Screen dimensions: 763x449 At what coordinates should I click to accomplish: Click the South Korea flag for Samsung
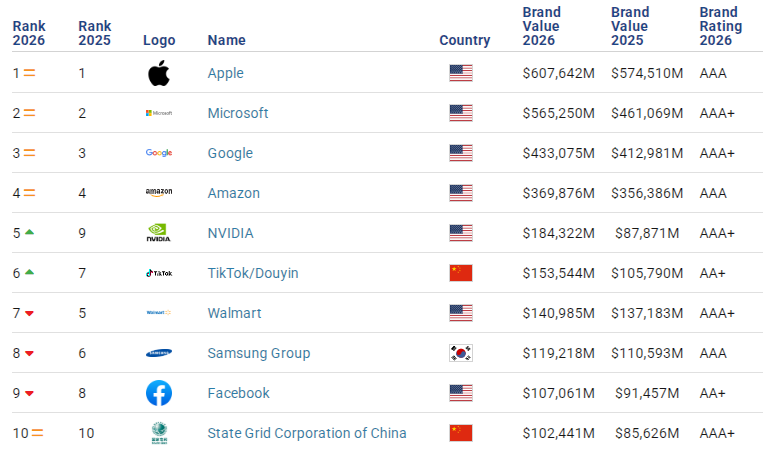[460, 353]
